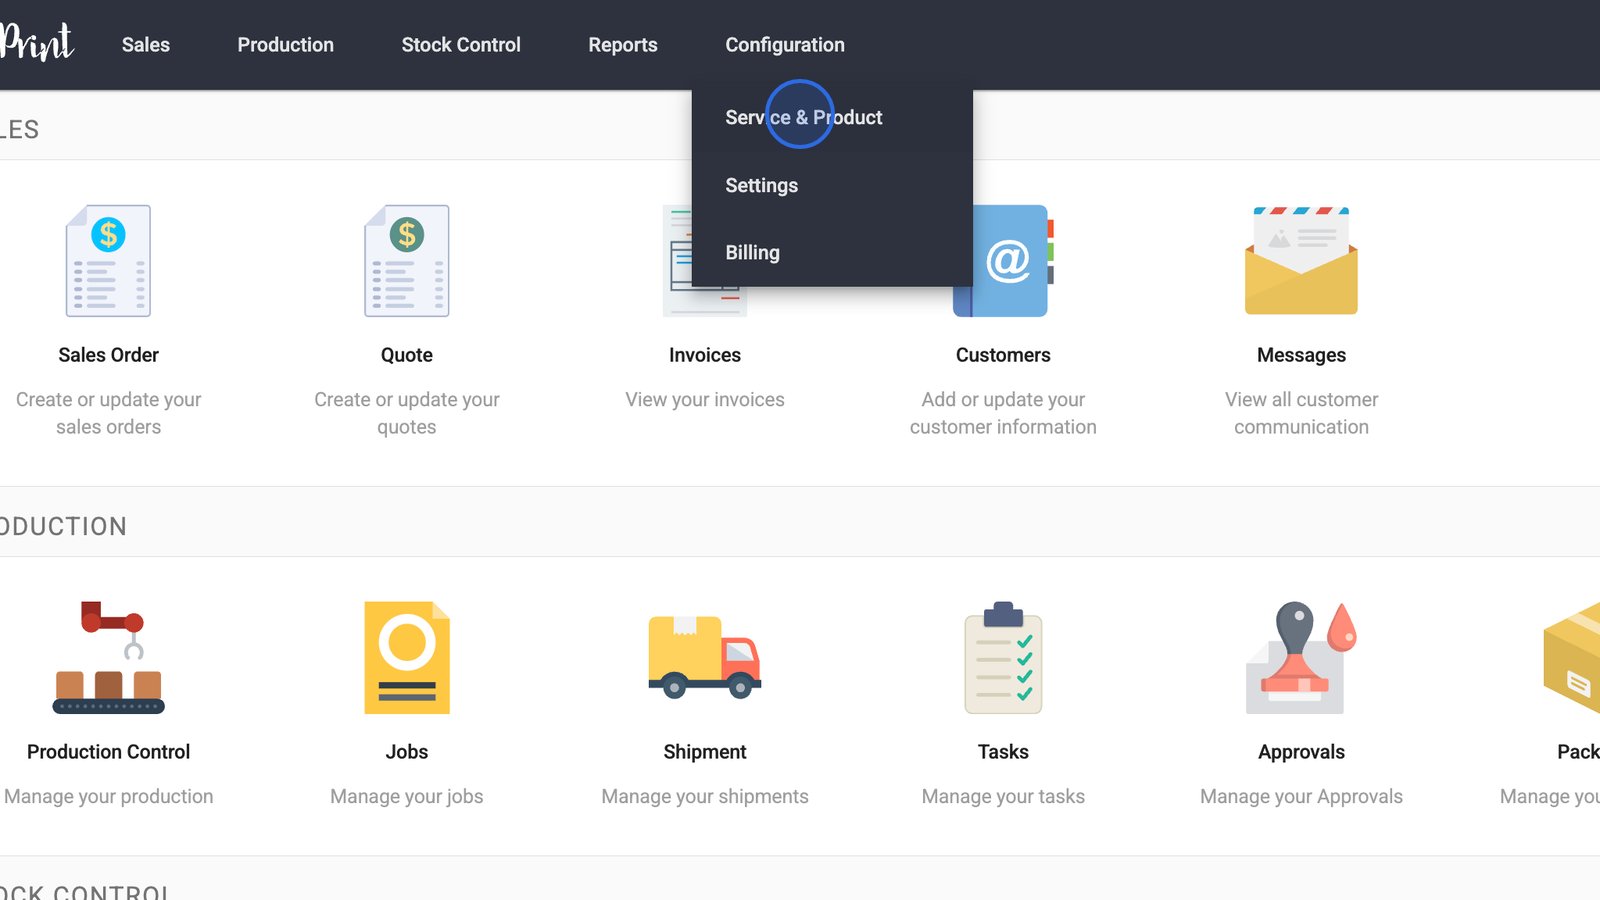Image resolution: width=1600 pixels, height=900 pixels.
Task: Click the Quote dollar document icon
Action: (x=406, y=261)
